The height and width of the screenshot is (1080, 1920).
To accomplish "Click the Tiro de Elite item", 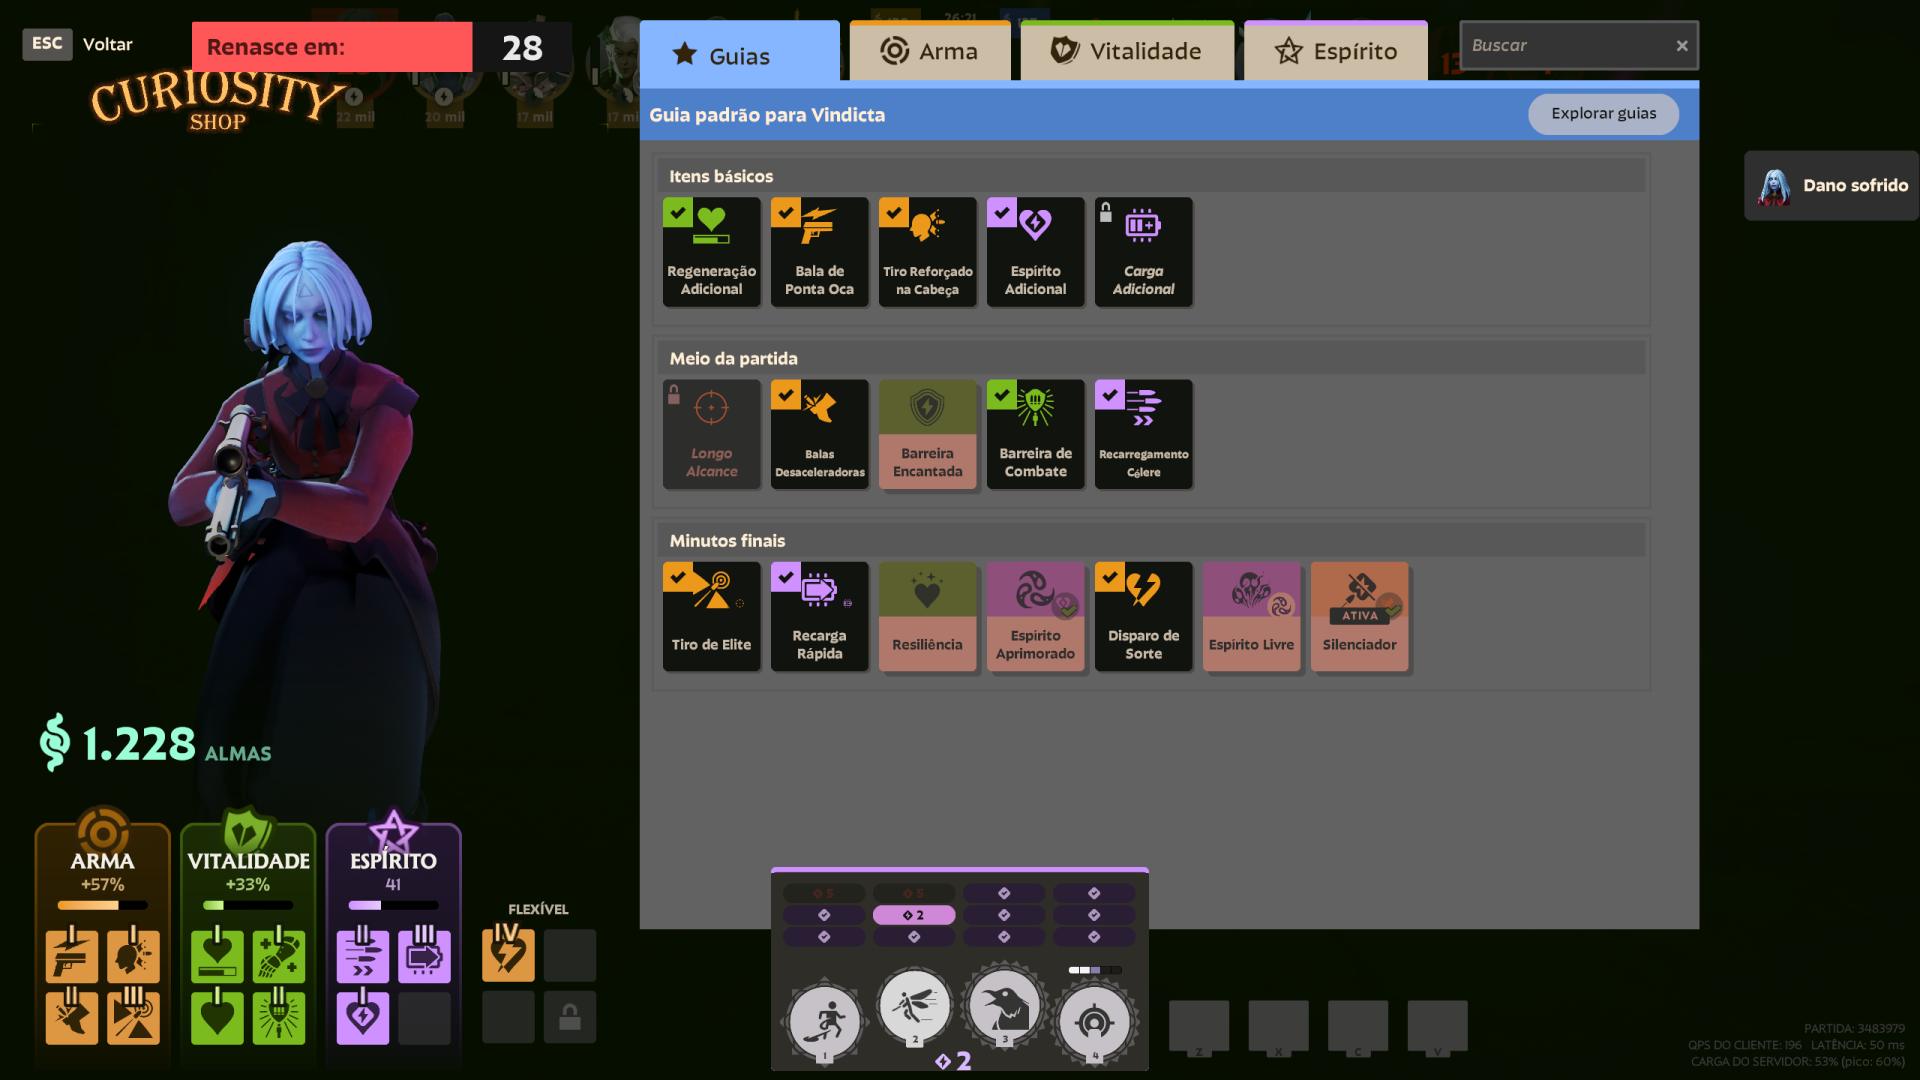I will [x=711, y=616].
